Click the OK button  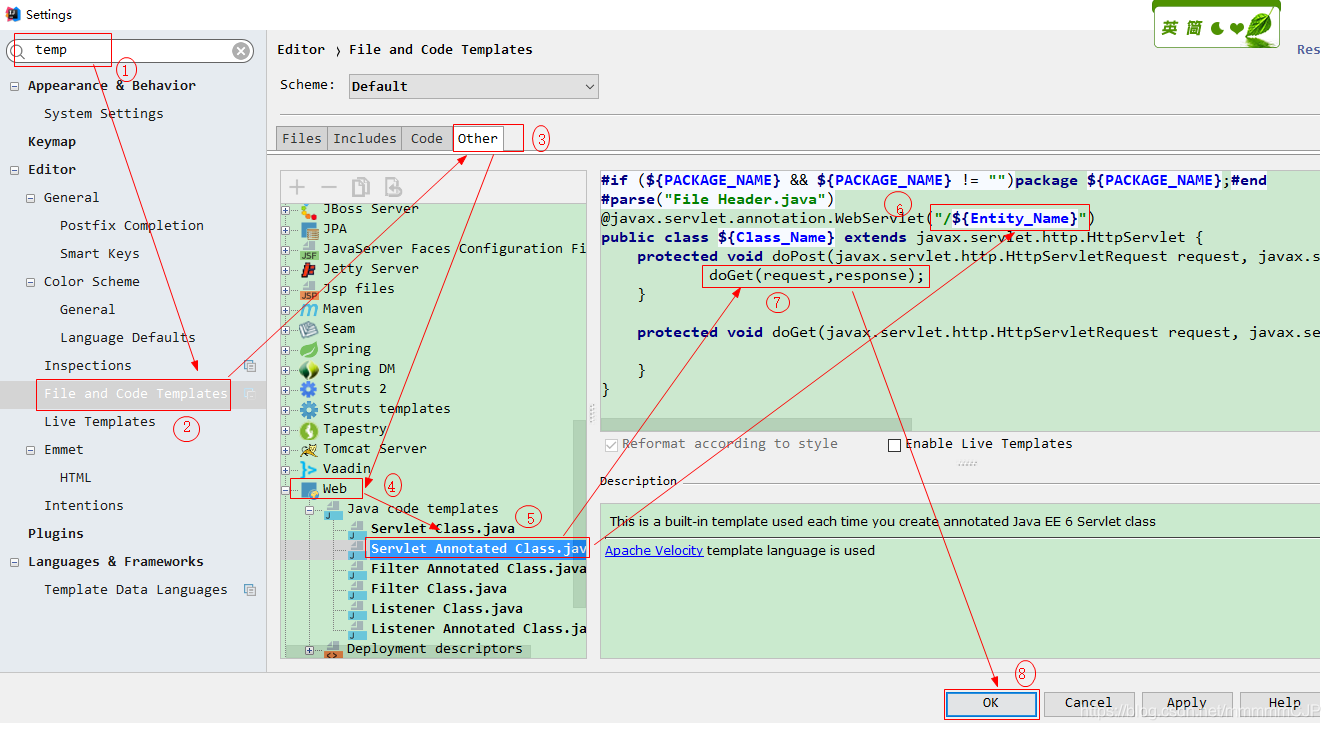(x=991, y=703)
